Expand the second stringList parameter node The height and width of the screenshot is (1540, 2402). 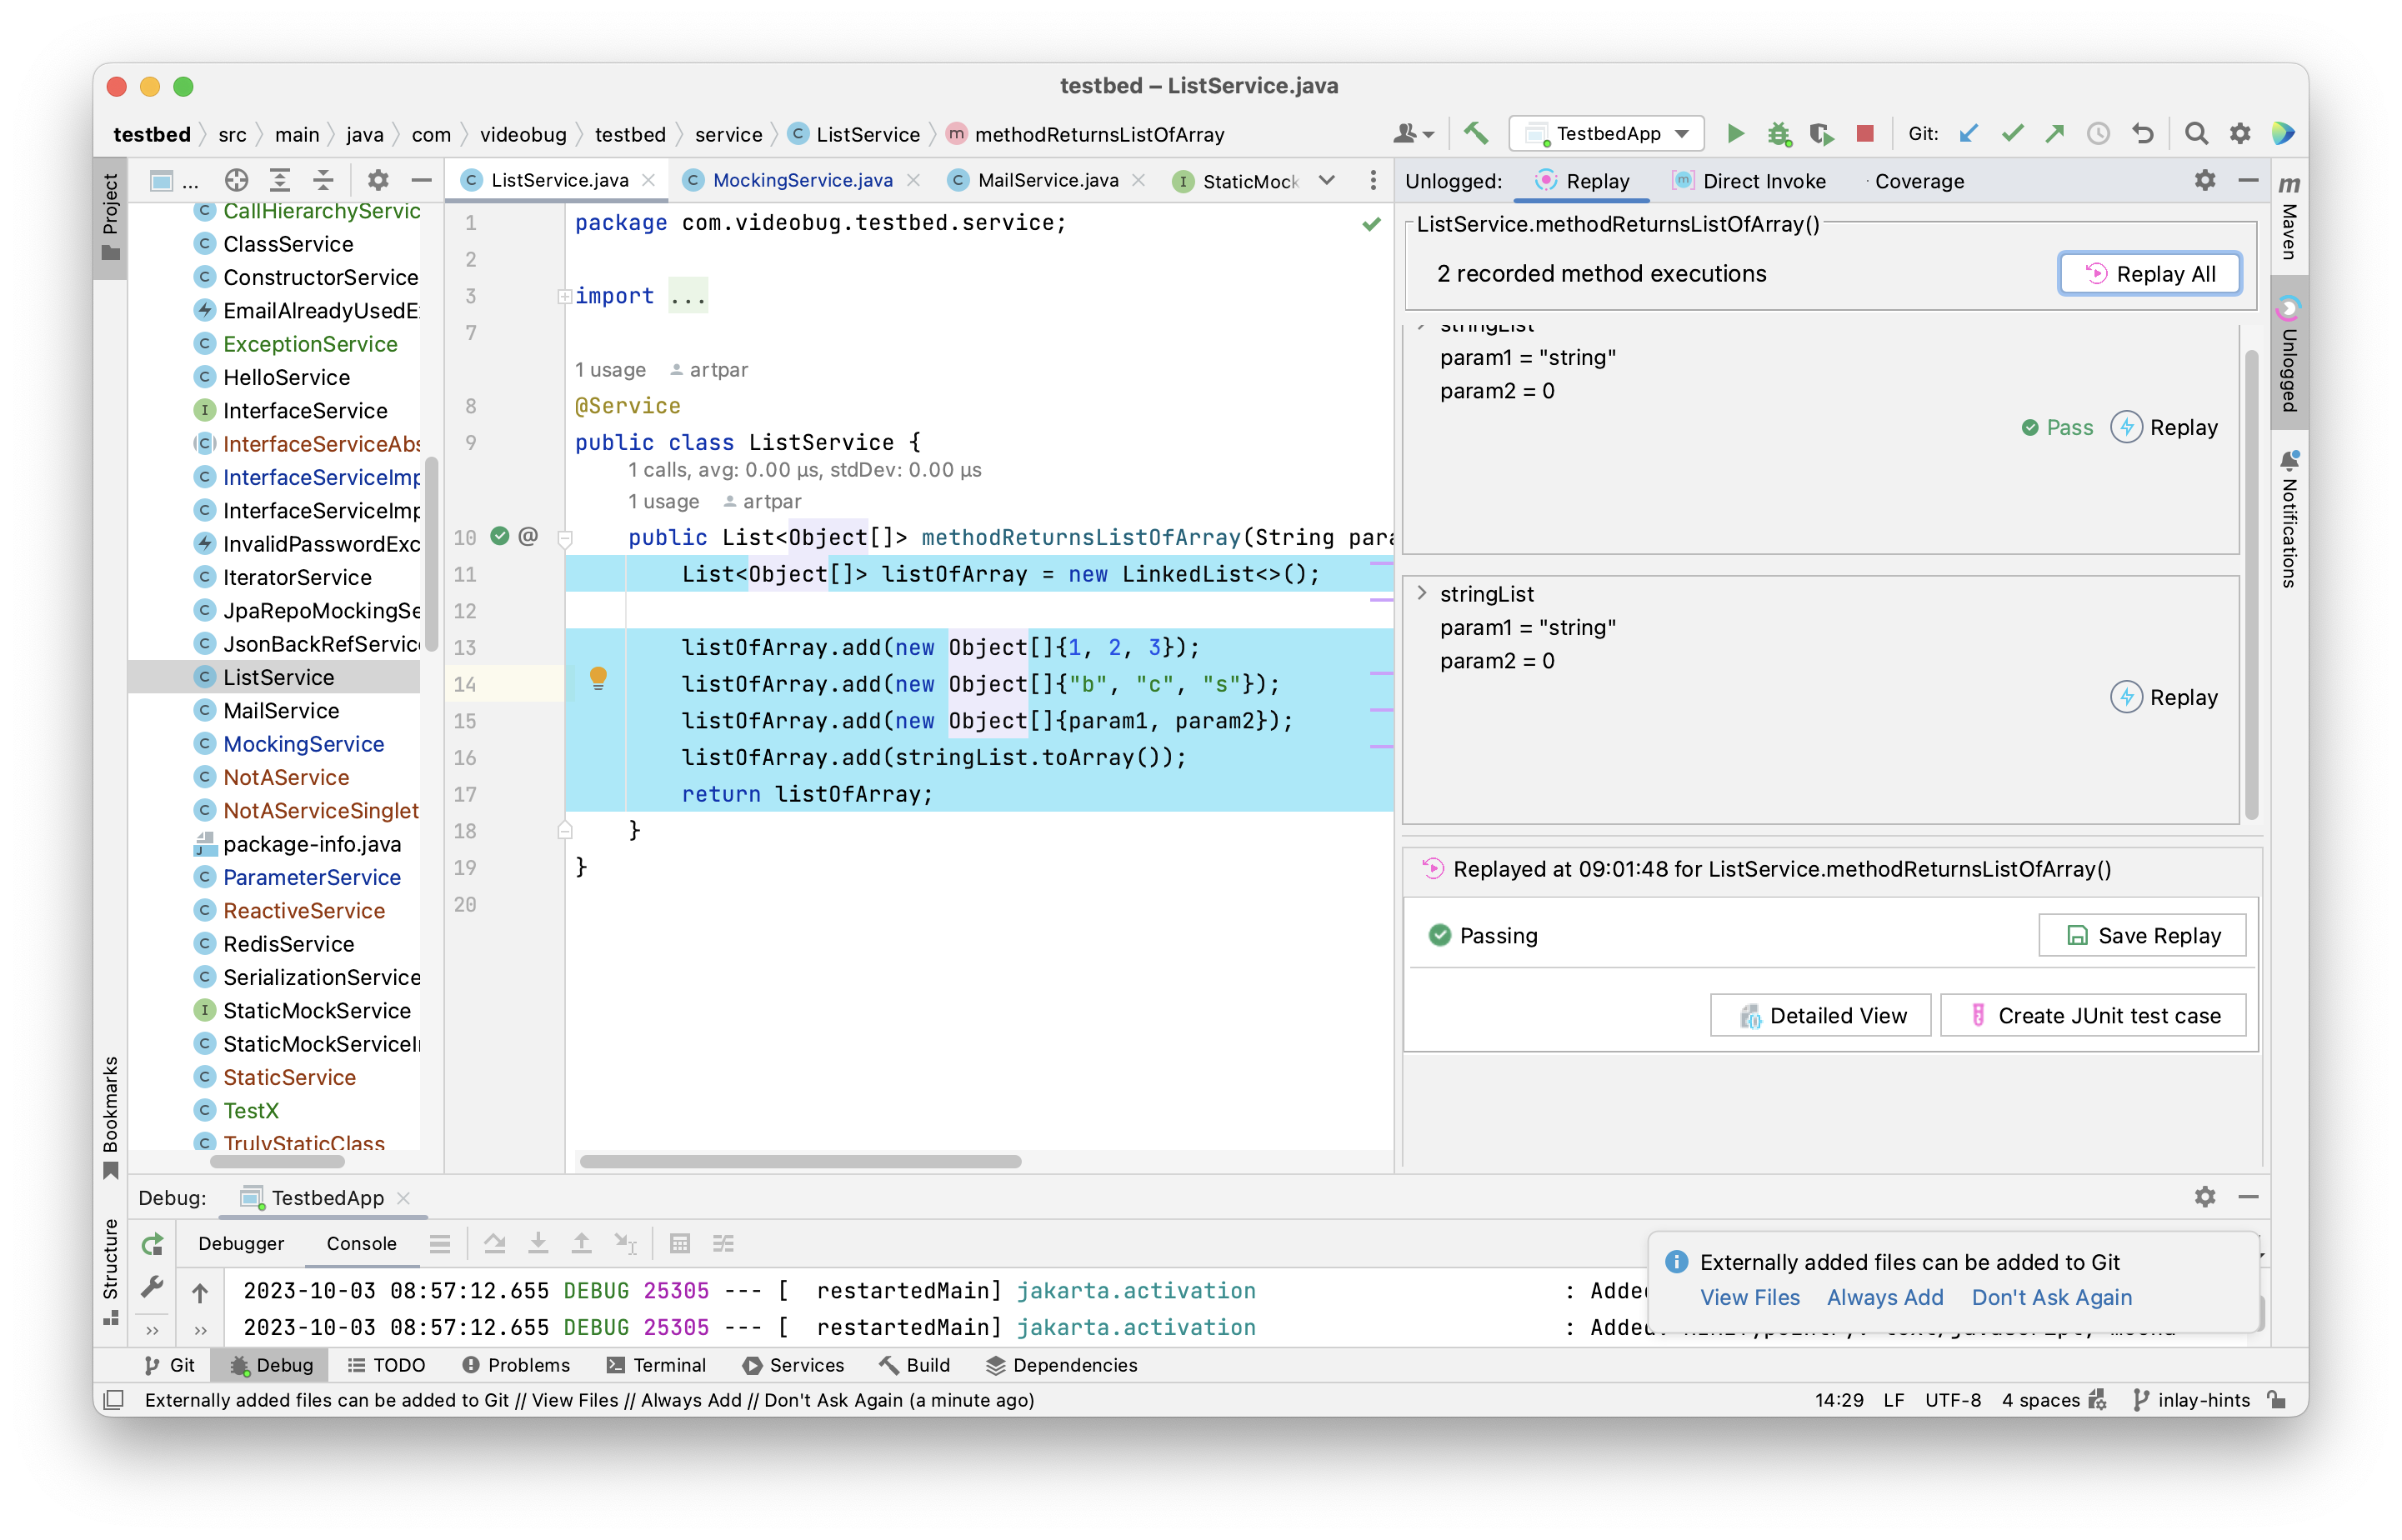pos(1422,593)
